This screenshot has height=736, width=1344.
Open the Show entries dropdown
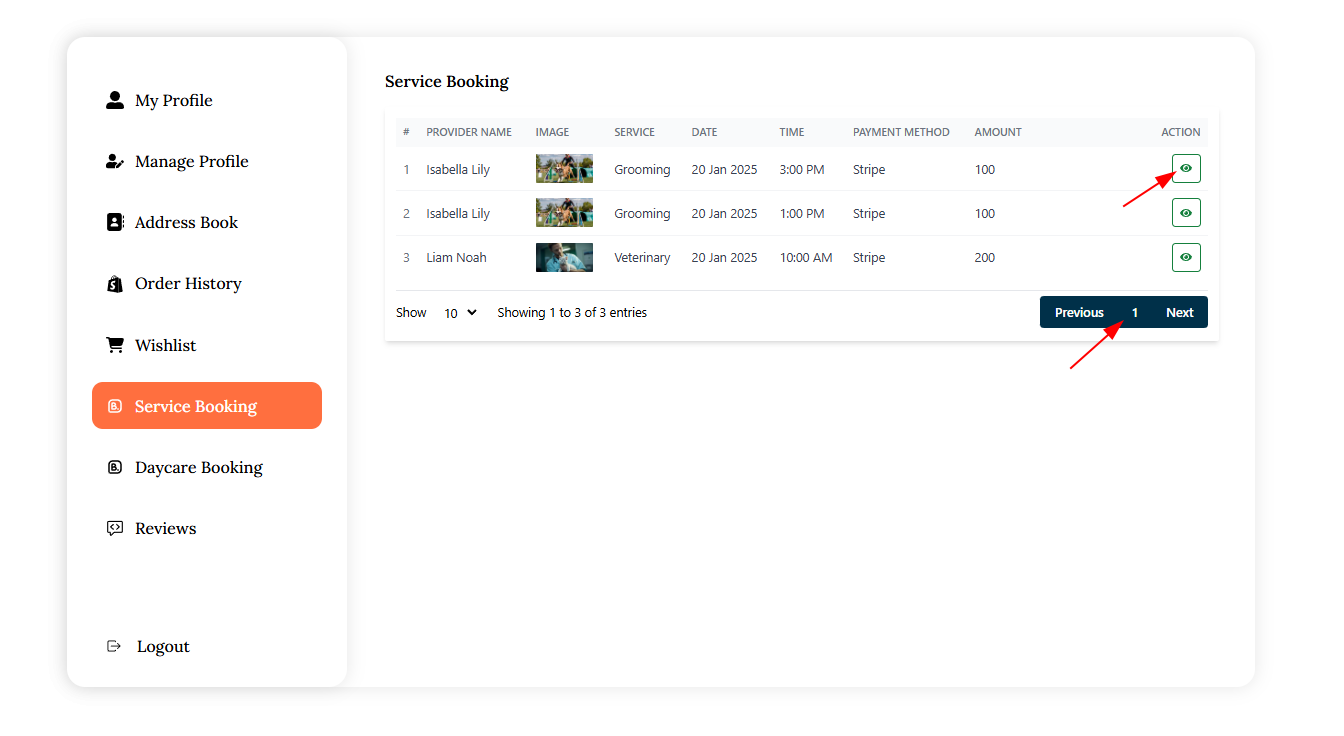(460, 313)
